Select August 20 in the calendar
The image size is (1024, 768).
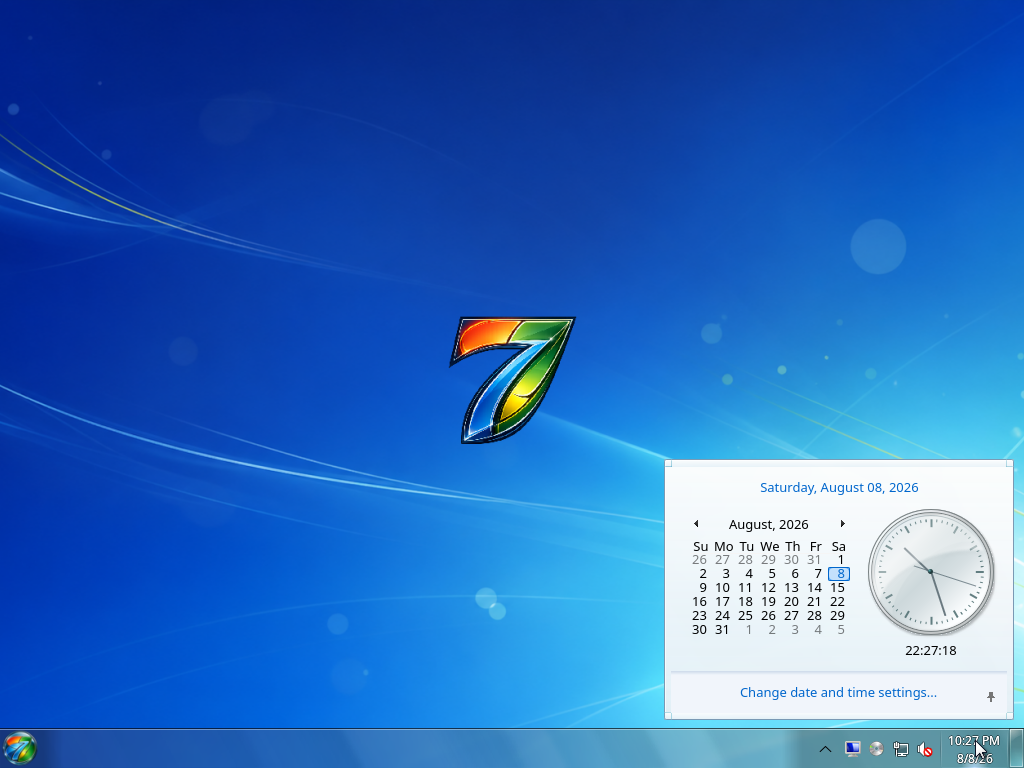click(792, 602)
